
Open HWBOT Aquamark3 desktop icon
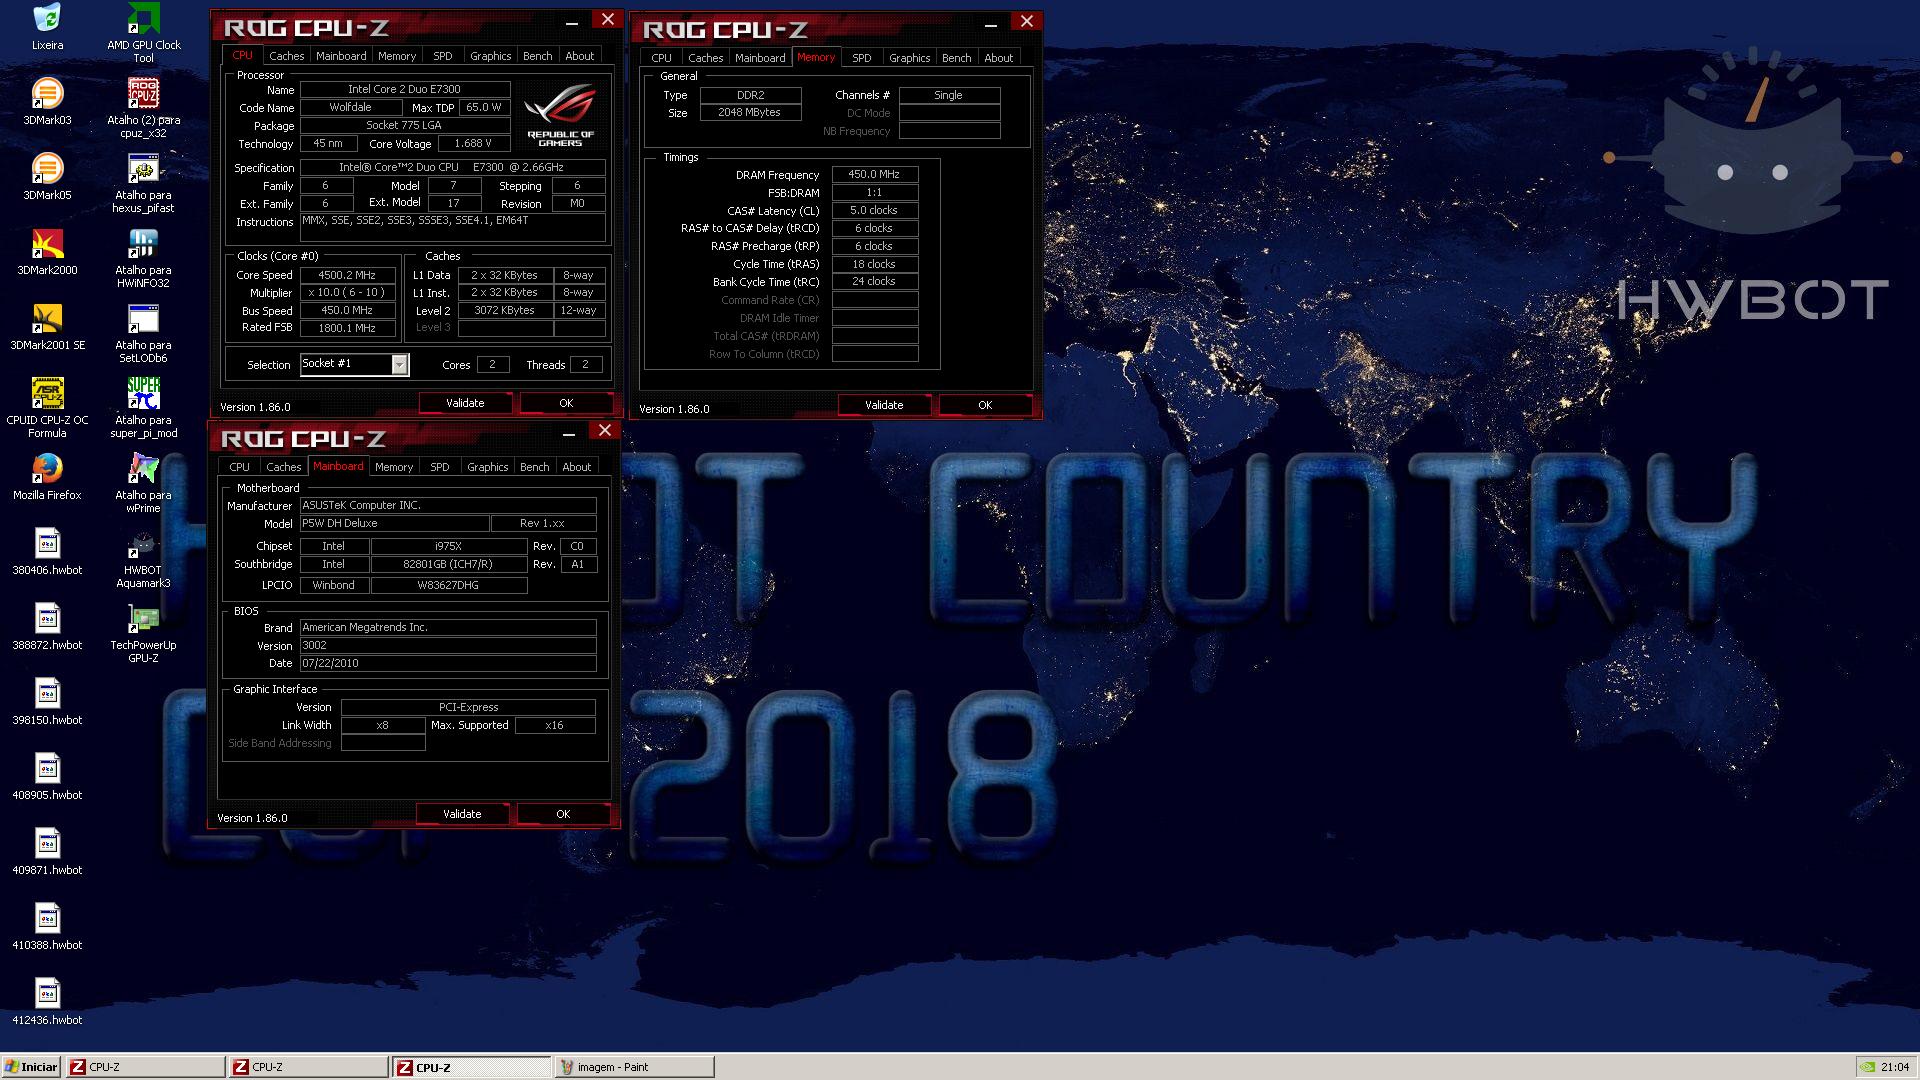tap(144, 543)
